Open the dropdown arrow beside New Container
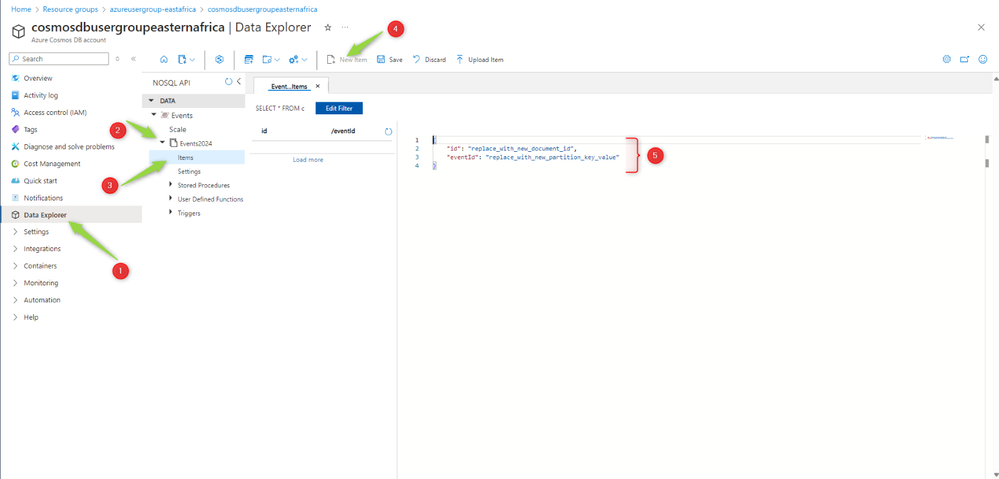The height and width of the screenshot is (479, 999). pos(192,60)
